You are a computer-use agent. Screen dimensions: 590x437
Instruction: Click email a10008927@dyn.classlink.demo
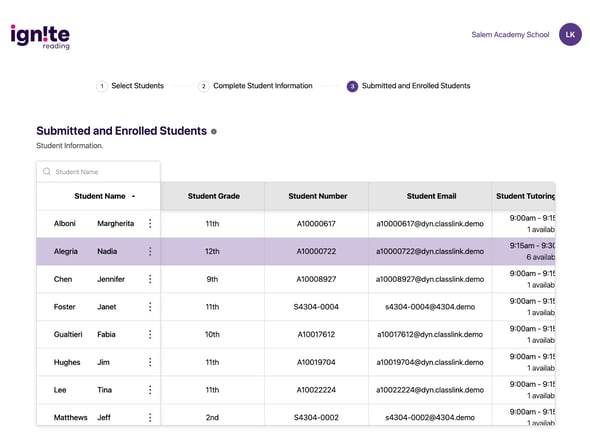[x=430, y=279]
